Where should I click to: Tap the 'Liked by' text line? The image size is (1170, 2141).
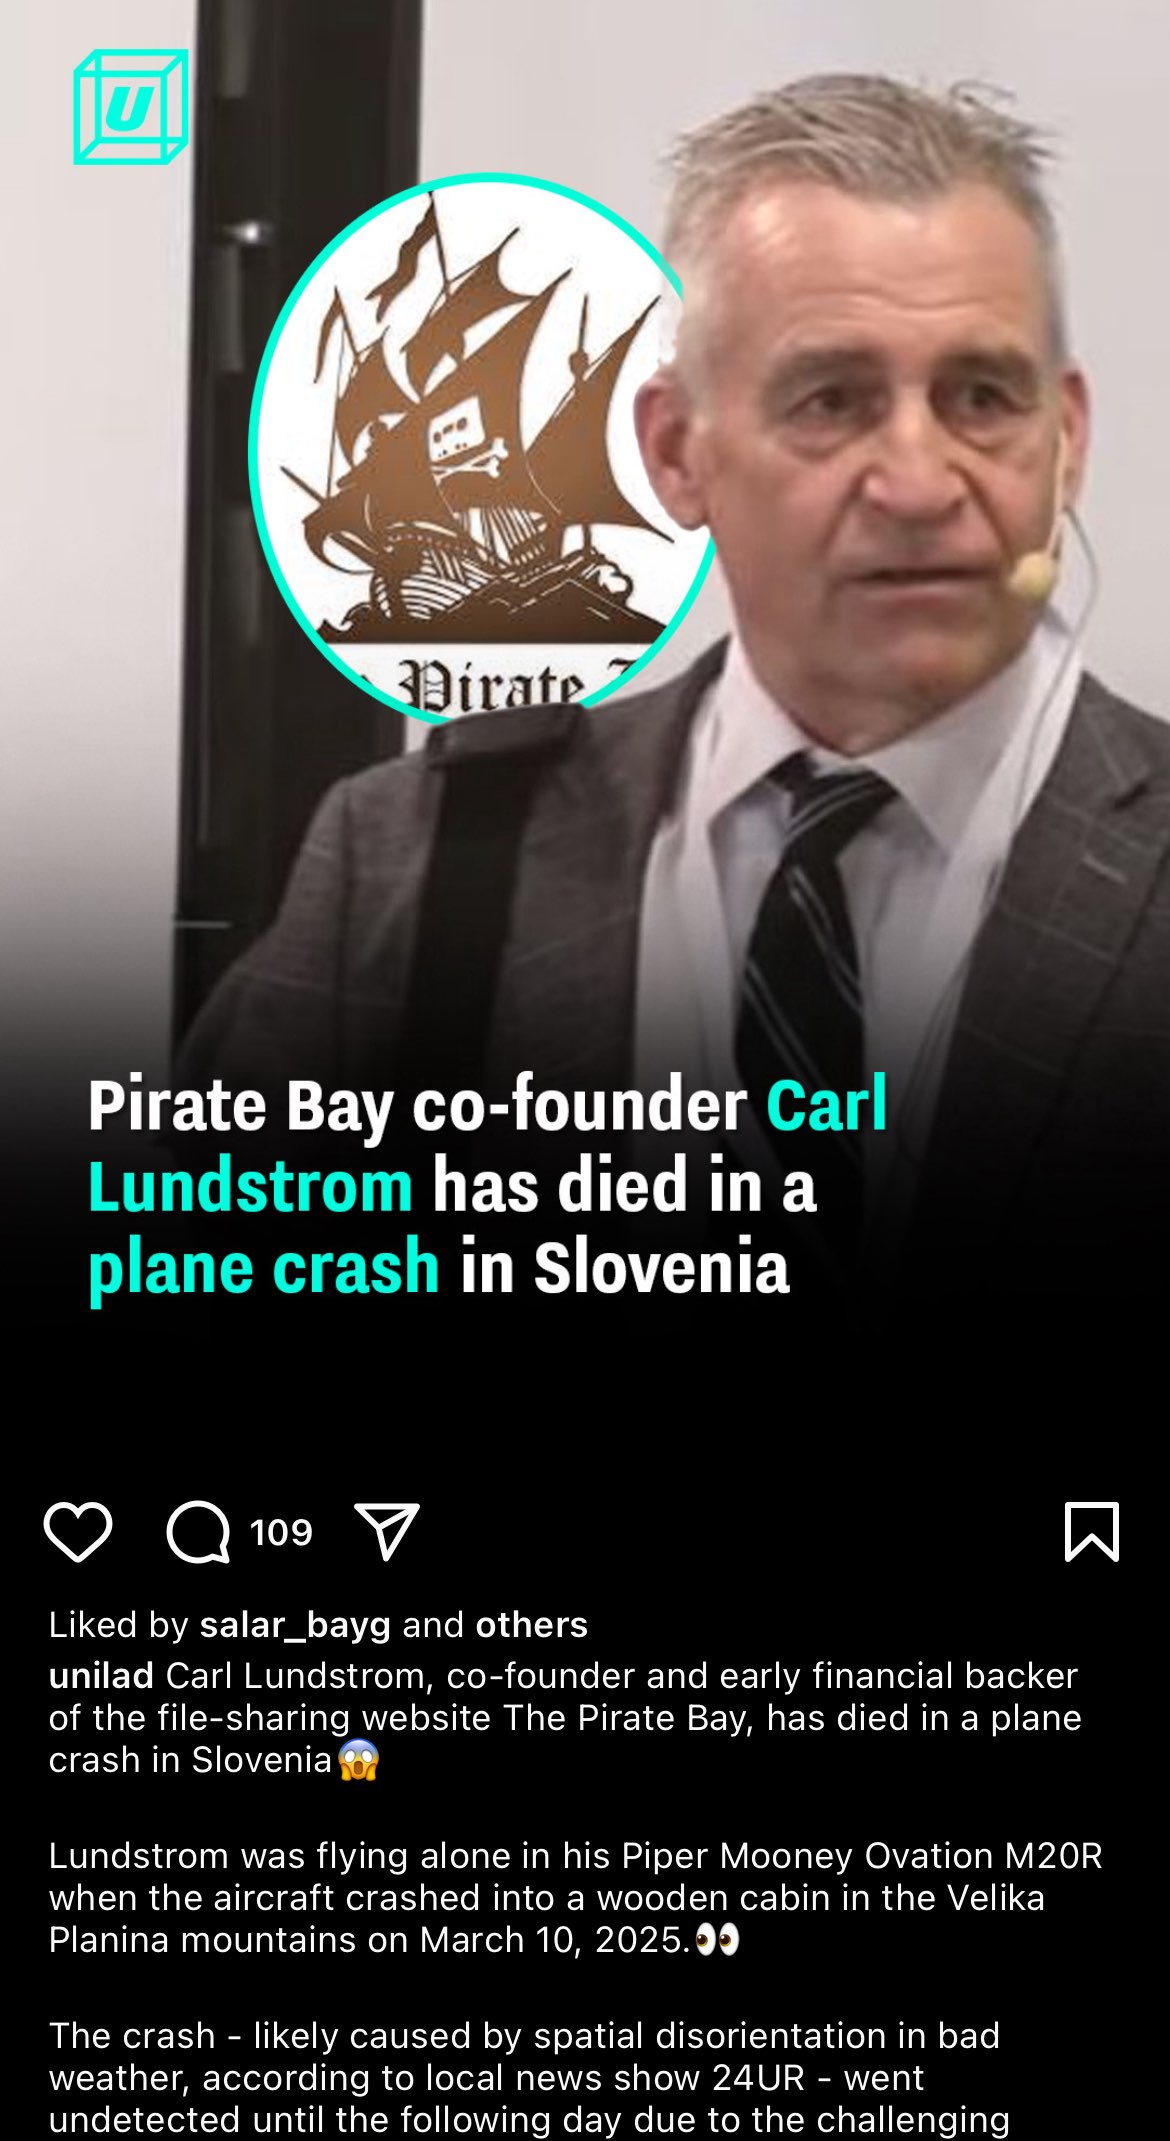pos(318,1625)
